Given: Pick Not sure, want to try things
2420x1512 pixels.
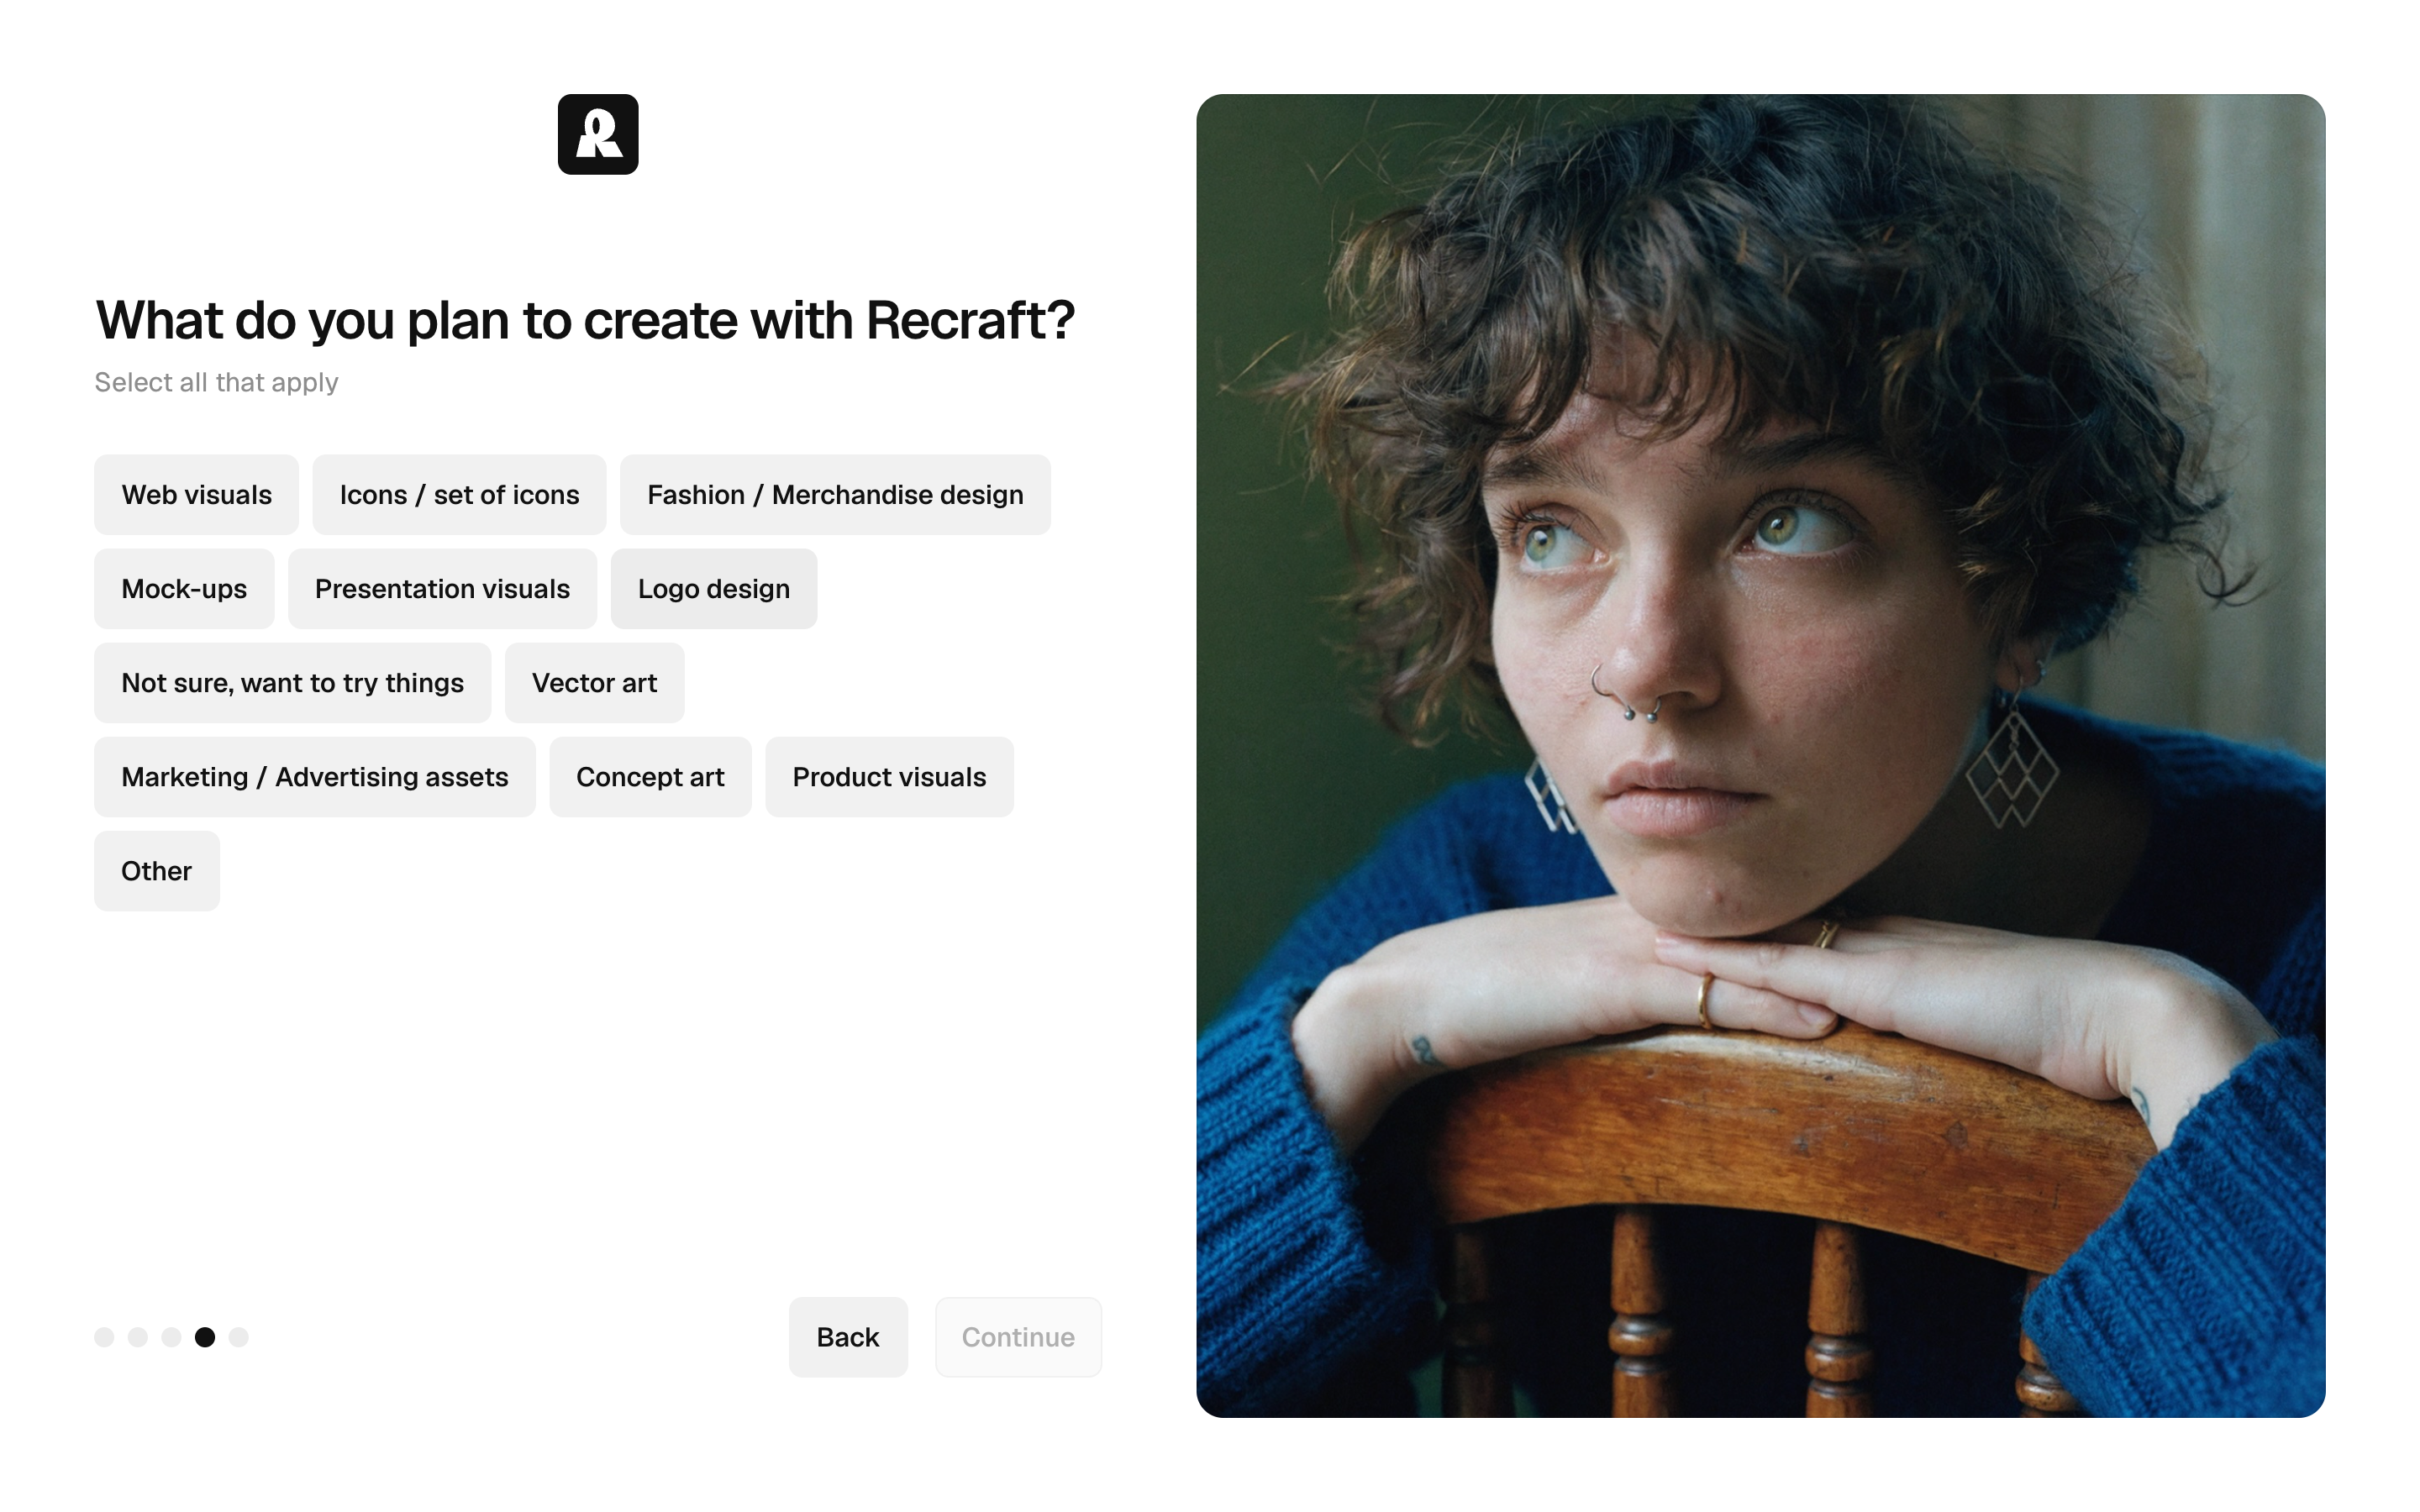Looking at the screenshot, I should tap(292, 683).
